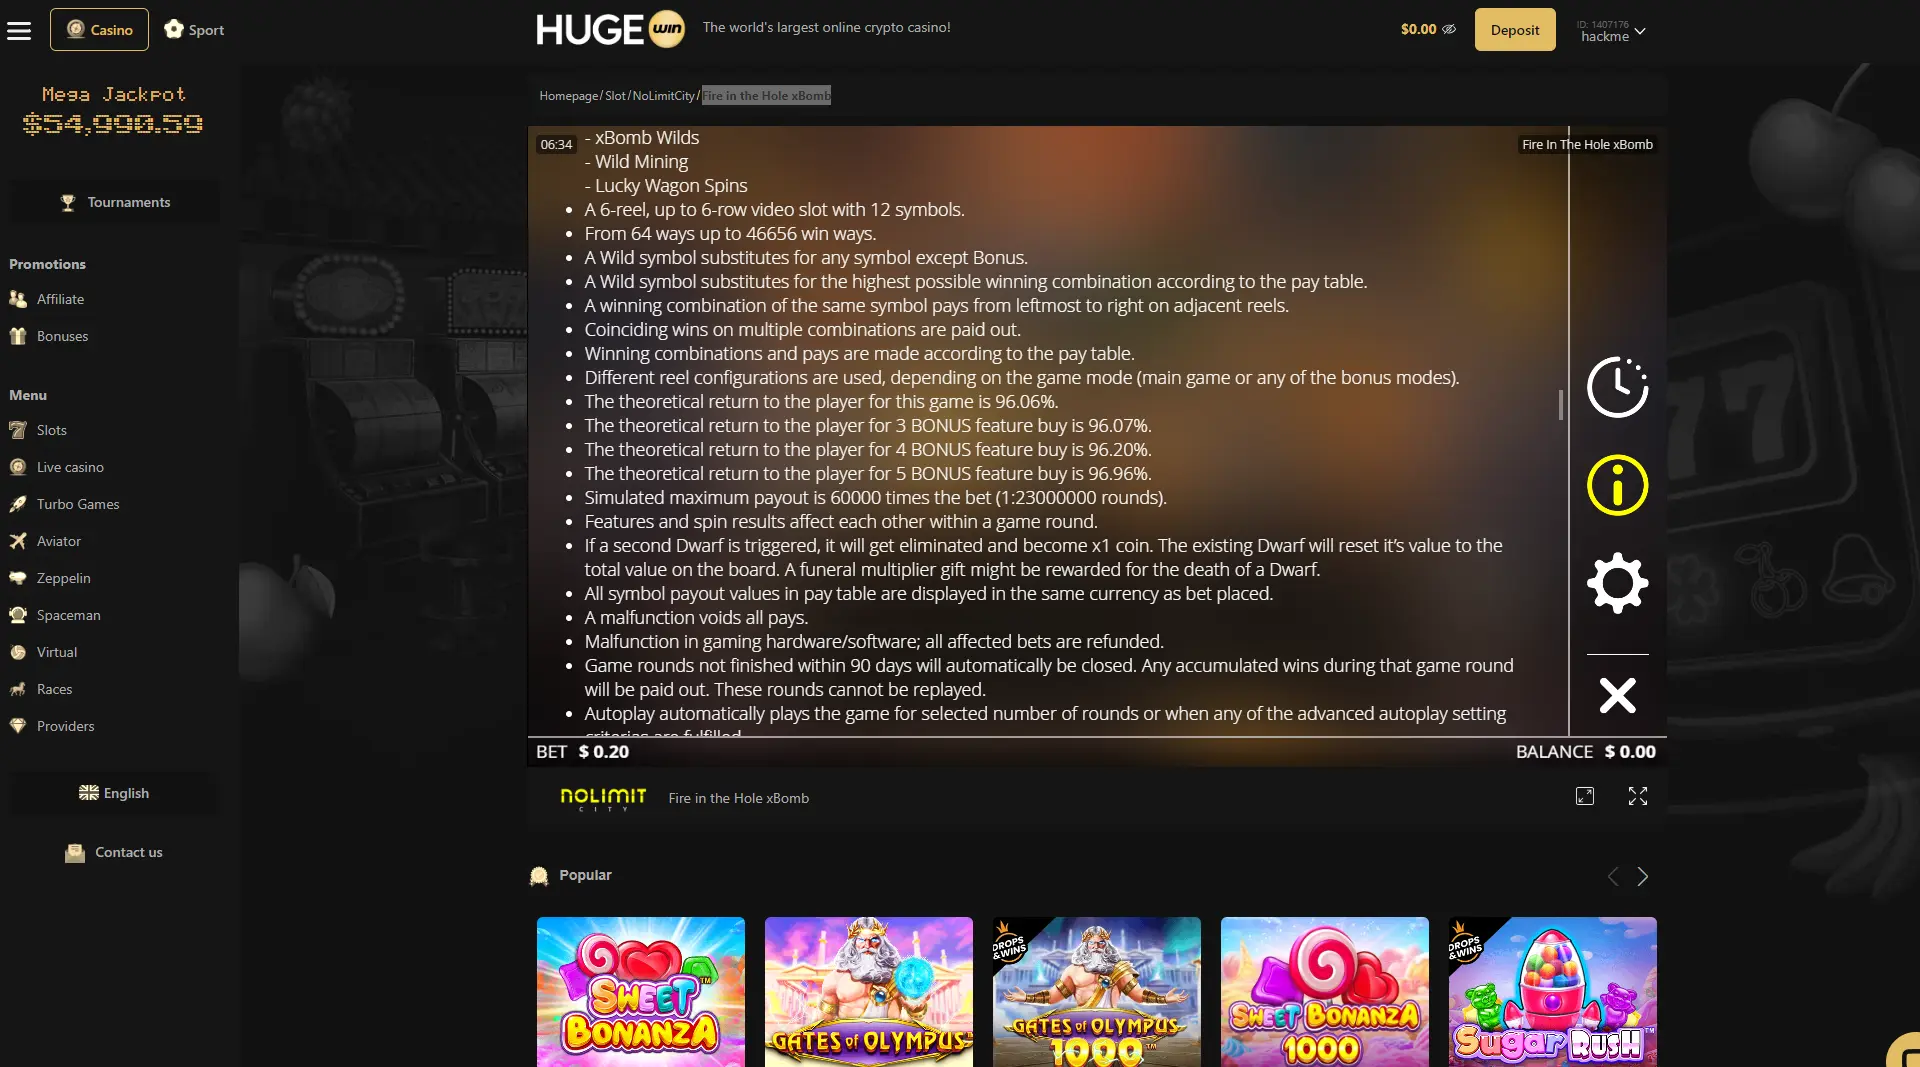This screenshot has height=1067, width=1920.
Task: Open Sugar Rush game thumbnail
Action: 1552,991
